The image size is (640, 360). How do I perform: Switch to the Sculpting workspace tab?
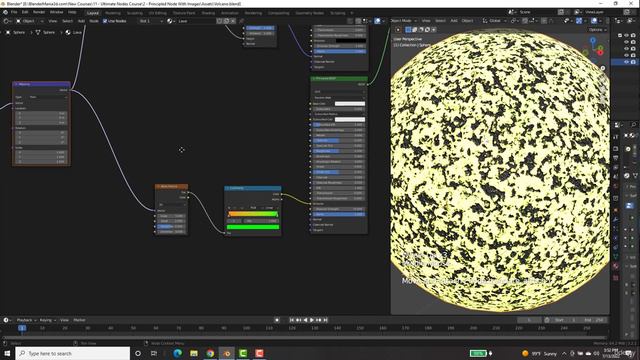(135, 13)
